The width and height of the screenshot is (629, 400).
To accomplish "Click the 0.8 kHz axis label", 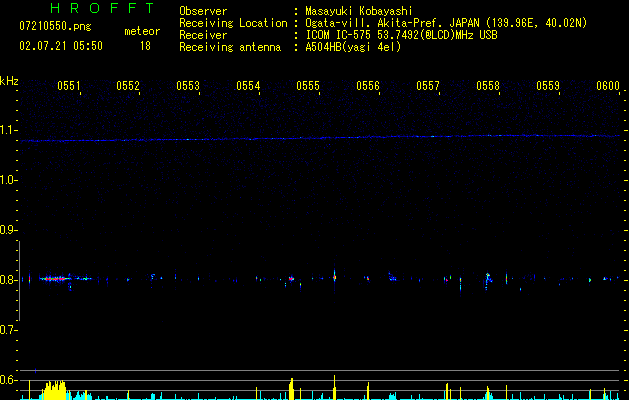I will pos(8,280).
